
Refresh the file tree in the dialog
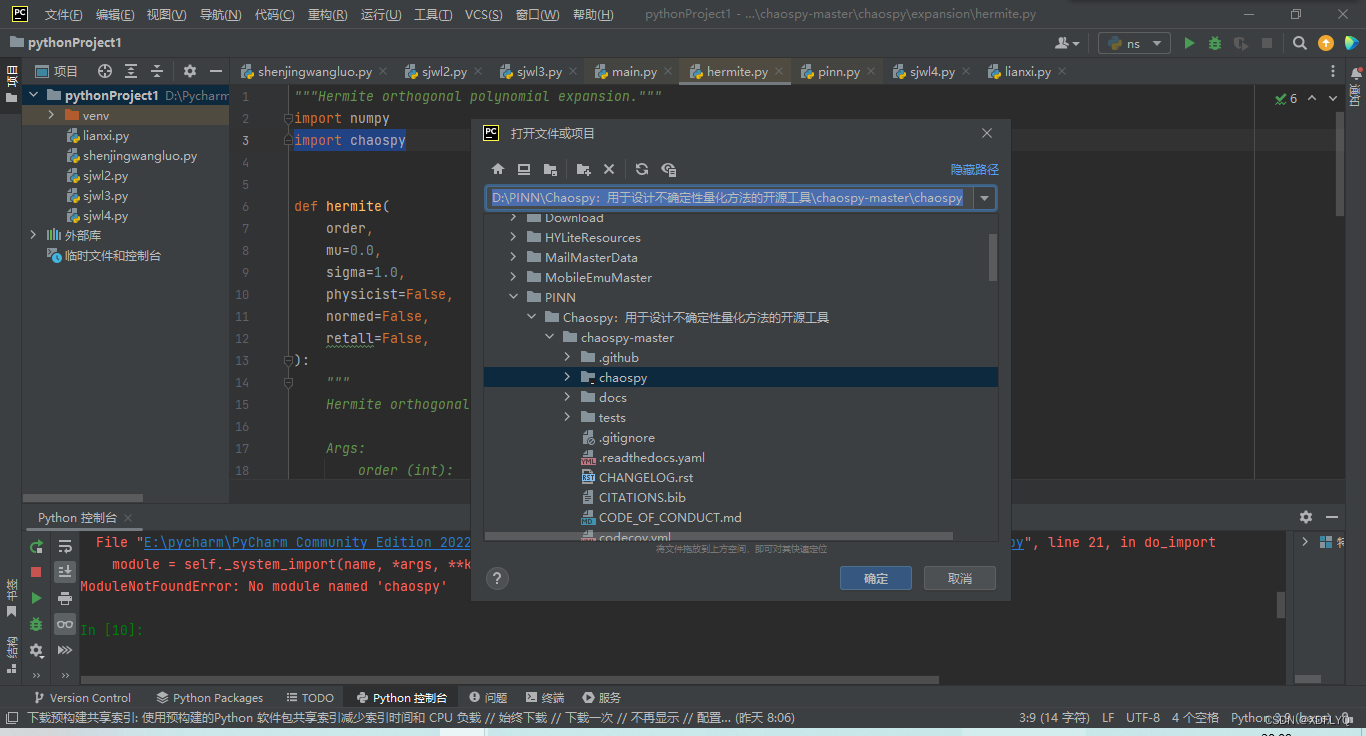642,169
